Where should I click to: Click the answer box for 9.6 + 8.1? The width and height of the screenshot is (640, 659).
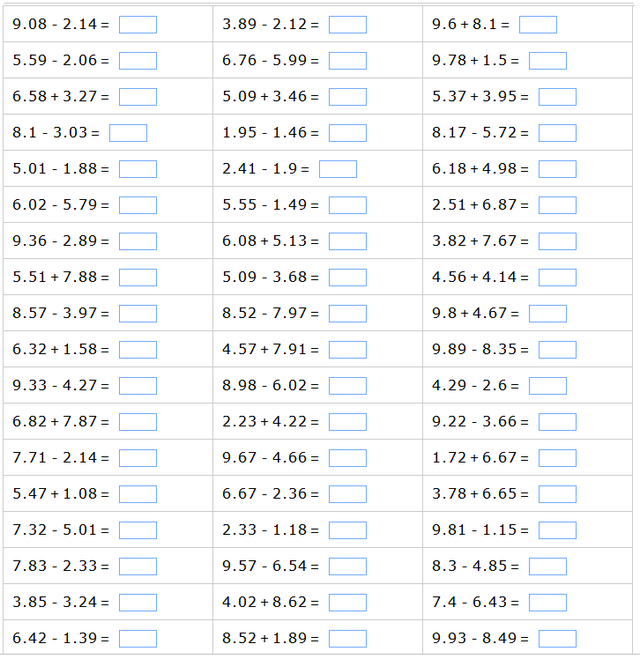(x=538, y=24)
